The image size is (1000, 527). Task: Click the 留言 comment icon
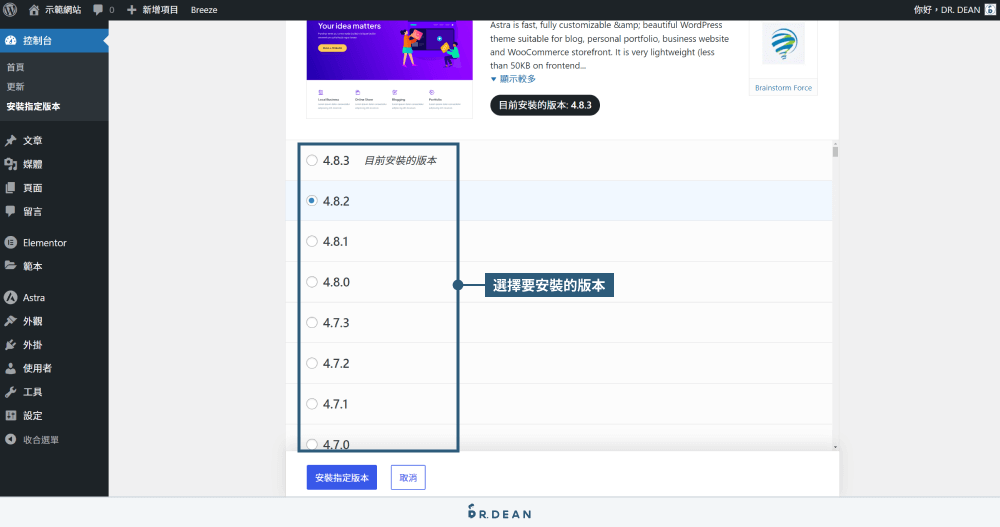coord(11,211)
